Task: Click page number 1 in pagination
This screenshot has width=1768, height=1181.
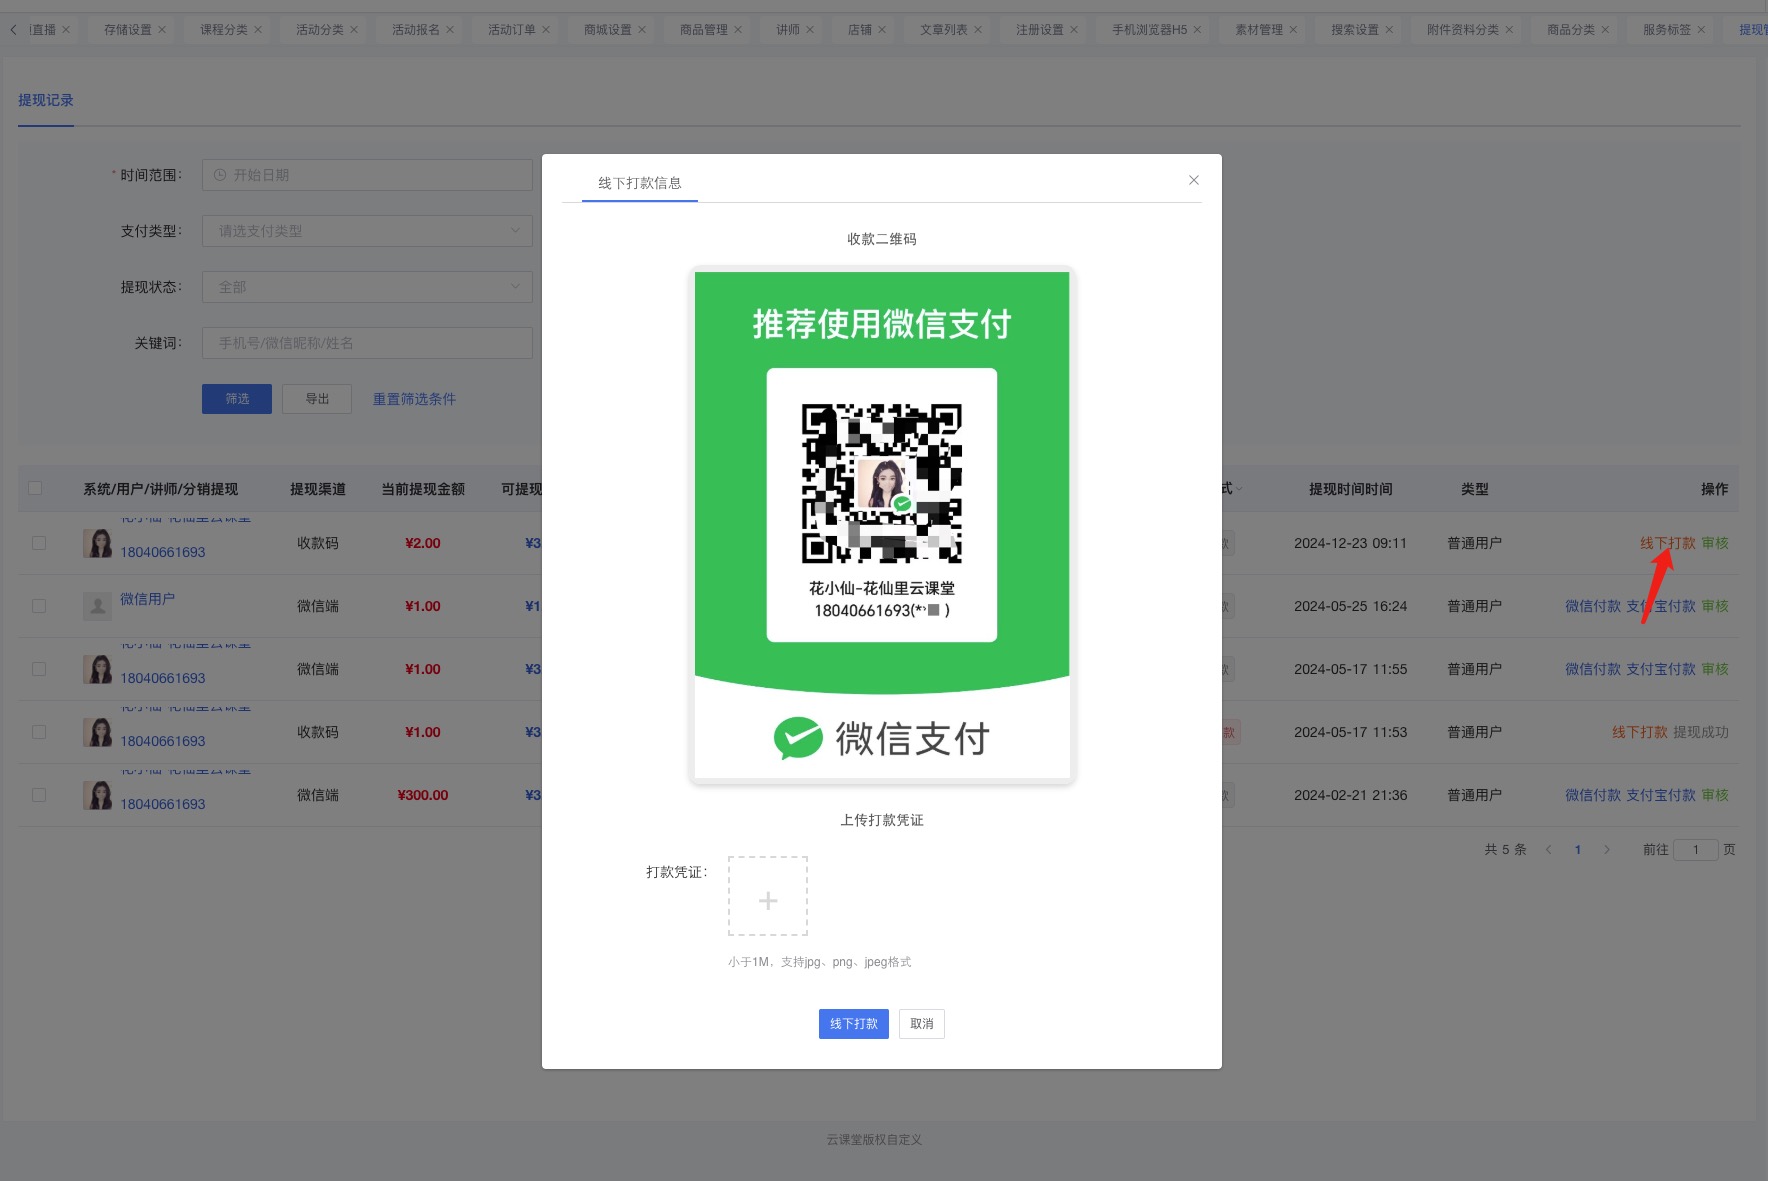Action: click(1578, 850)
